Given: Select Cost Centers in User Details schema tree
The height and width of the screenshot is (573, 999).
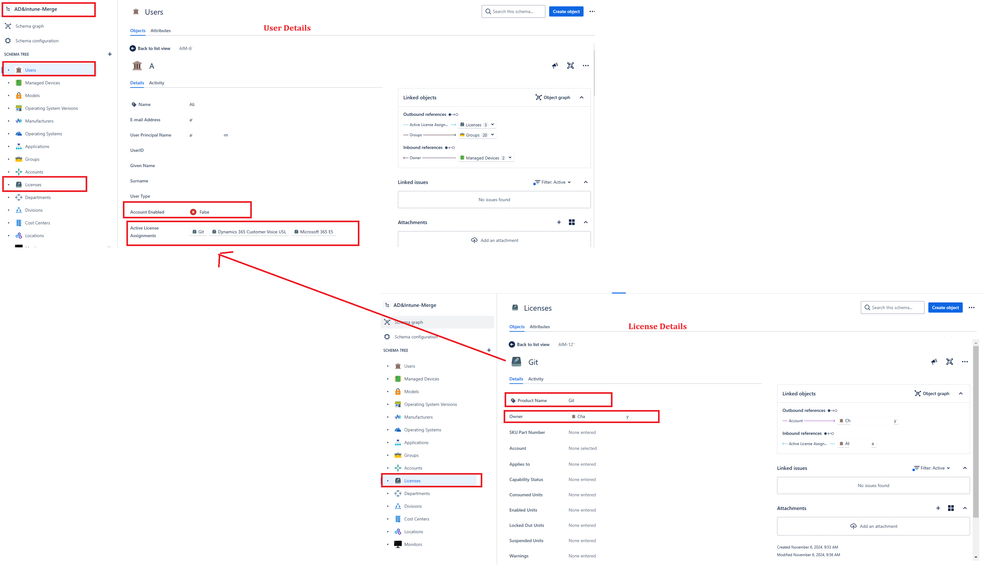Looking at the screenshot, I should pyautogui.click(x=37, y=223).
